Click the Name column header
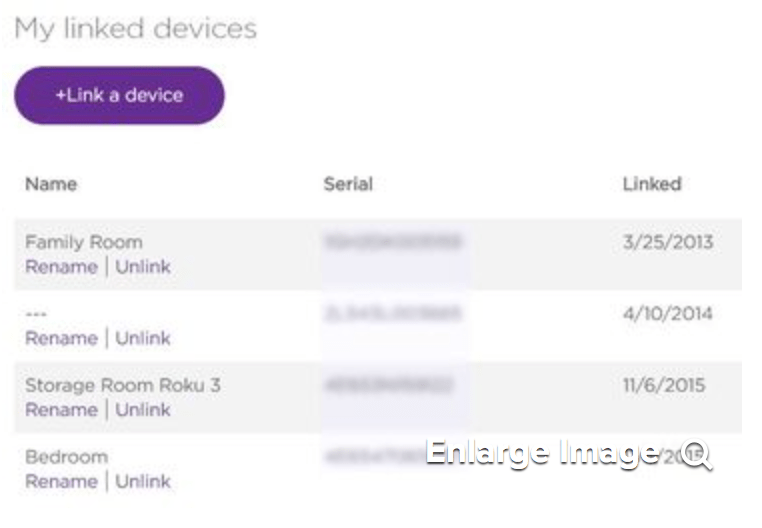 click(x=51, y=184)
